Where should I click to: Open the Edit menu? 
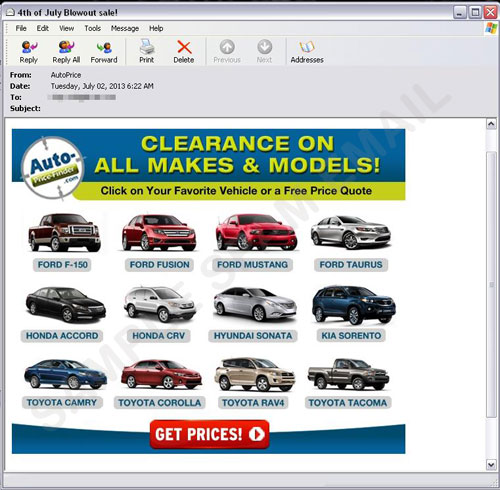(43, 28)
